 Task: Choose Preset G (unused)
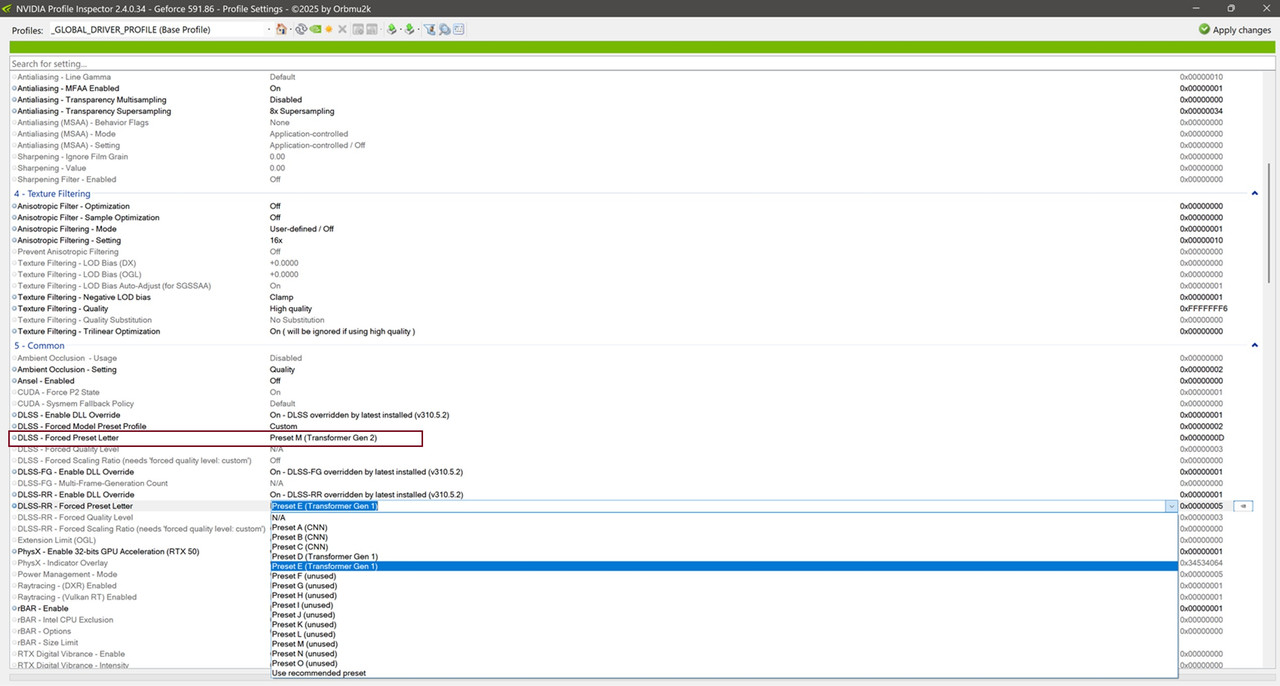(x=724, y=586)
